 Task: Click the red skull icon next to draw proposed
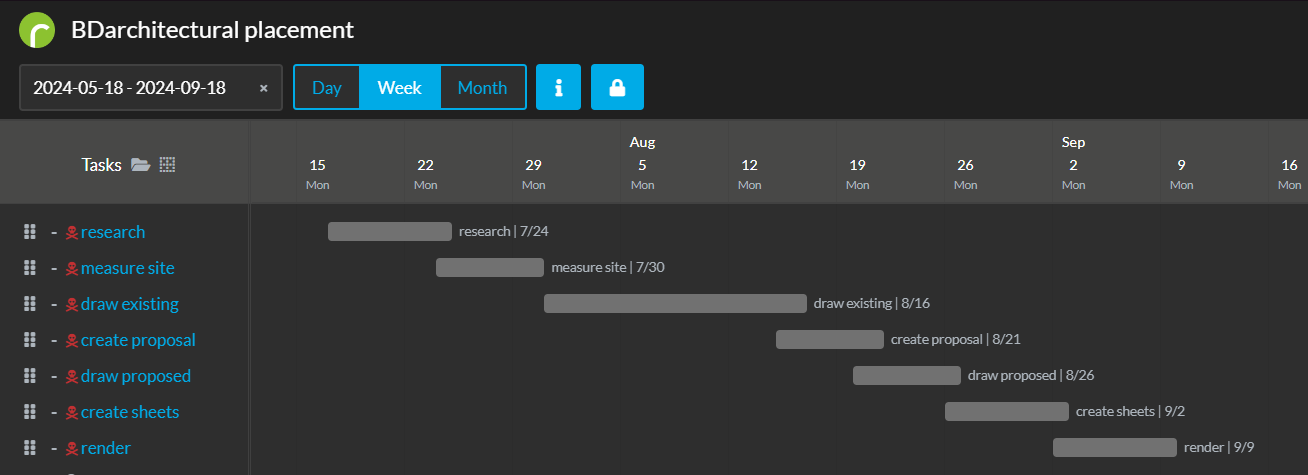72,377
